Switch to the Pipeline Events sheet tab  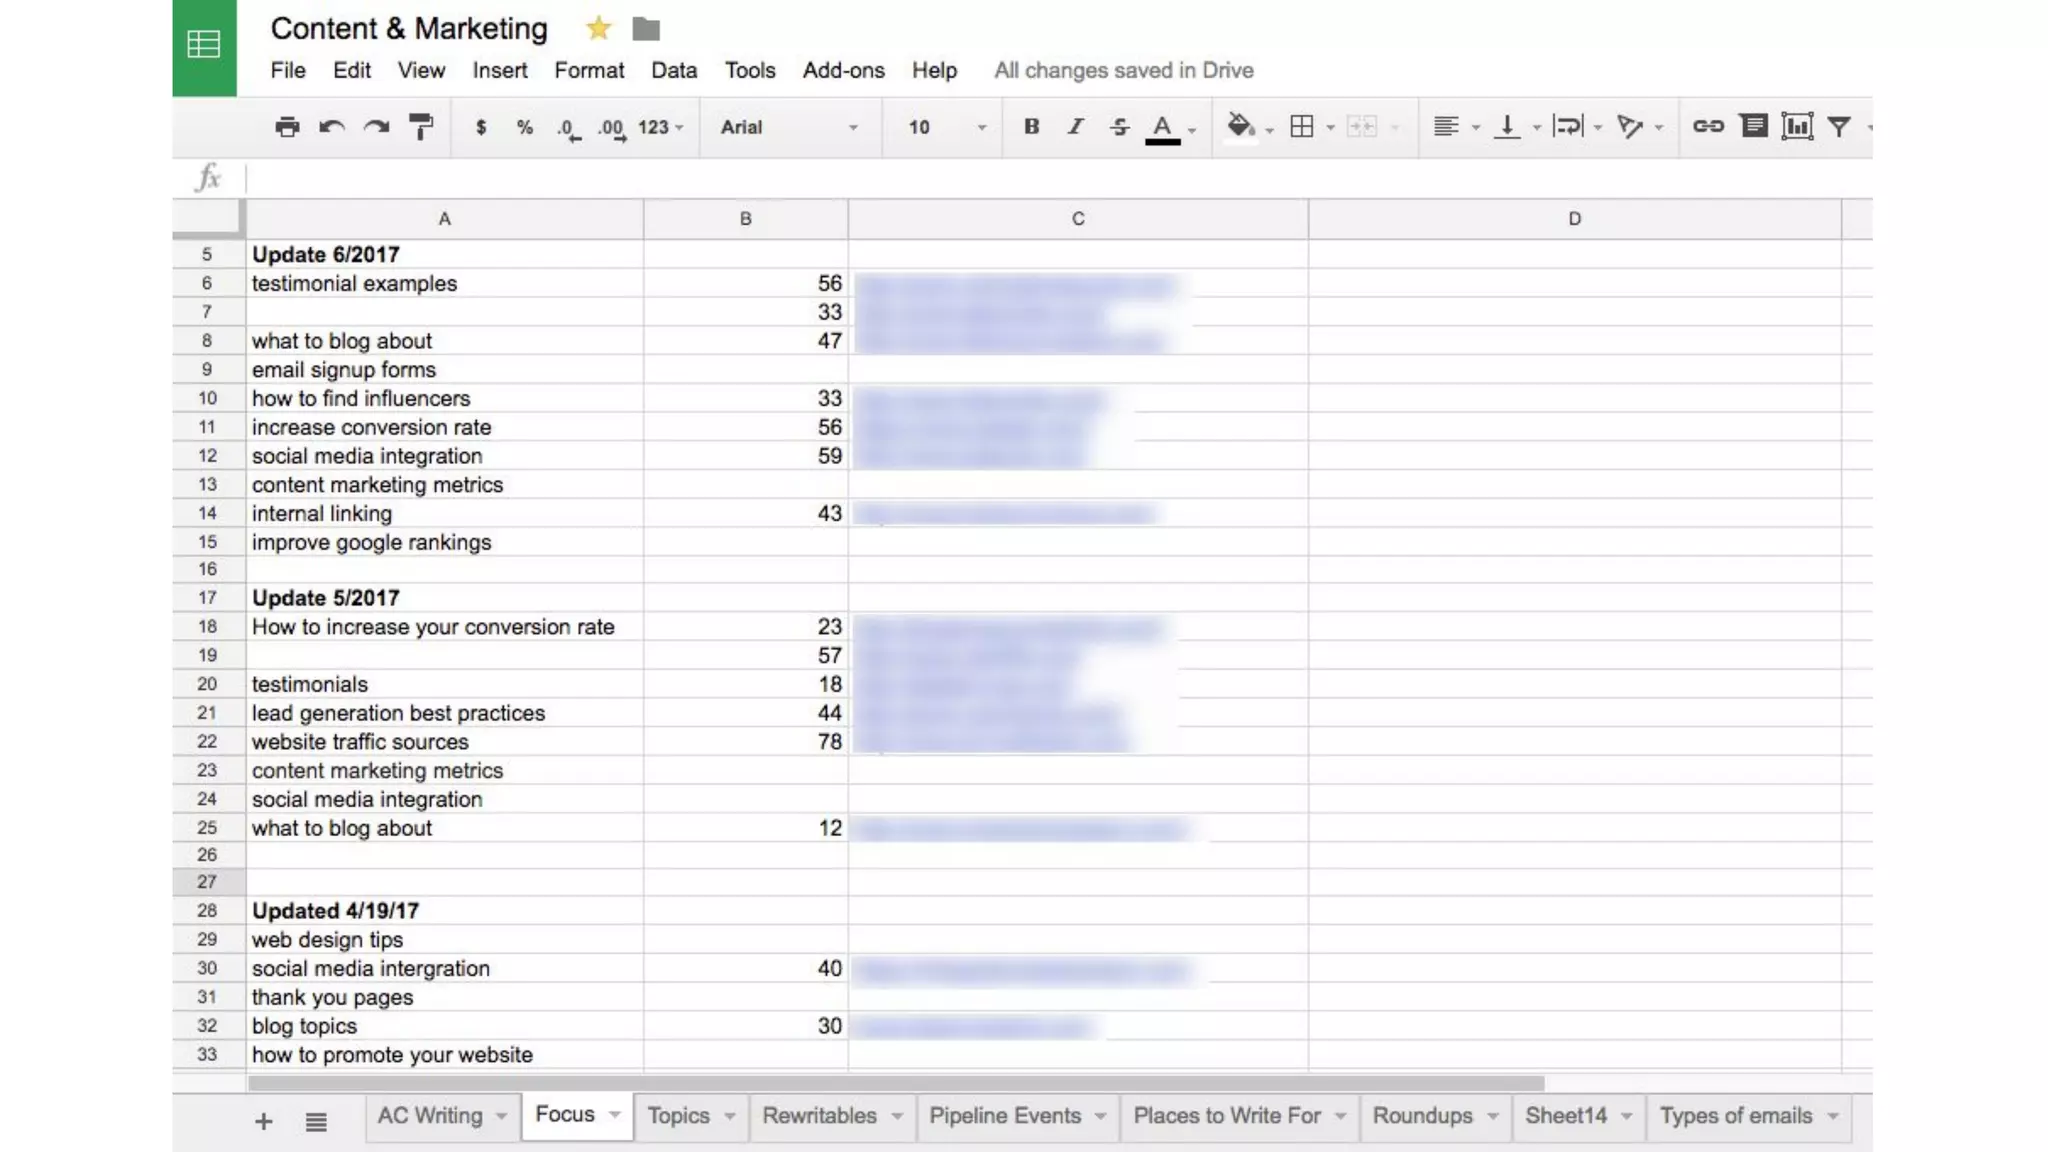[x=1005, y=1116]
